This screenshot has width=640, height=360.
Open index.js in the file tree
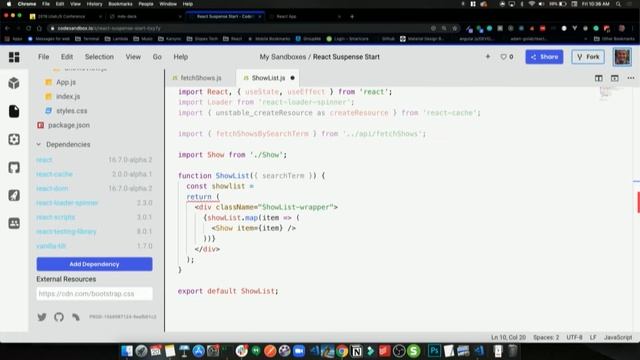(x=68, y=96)
